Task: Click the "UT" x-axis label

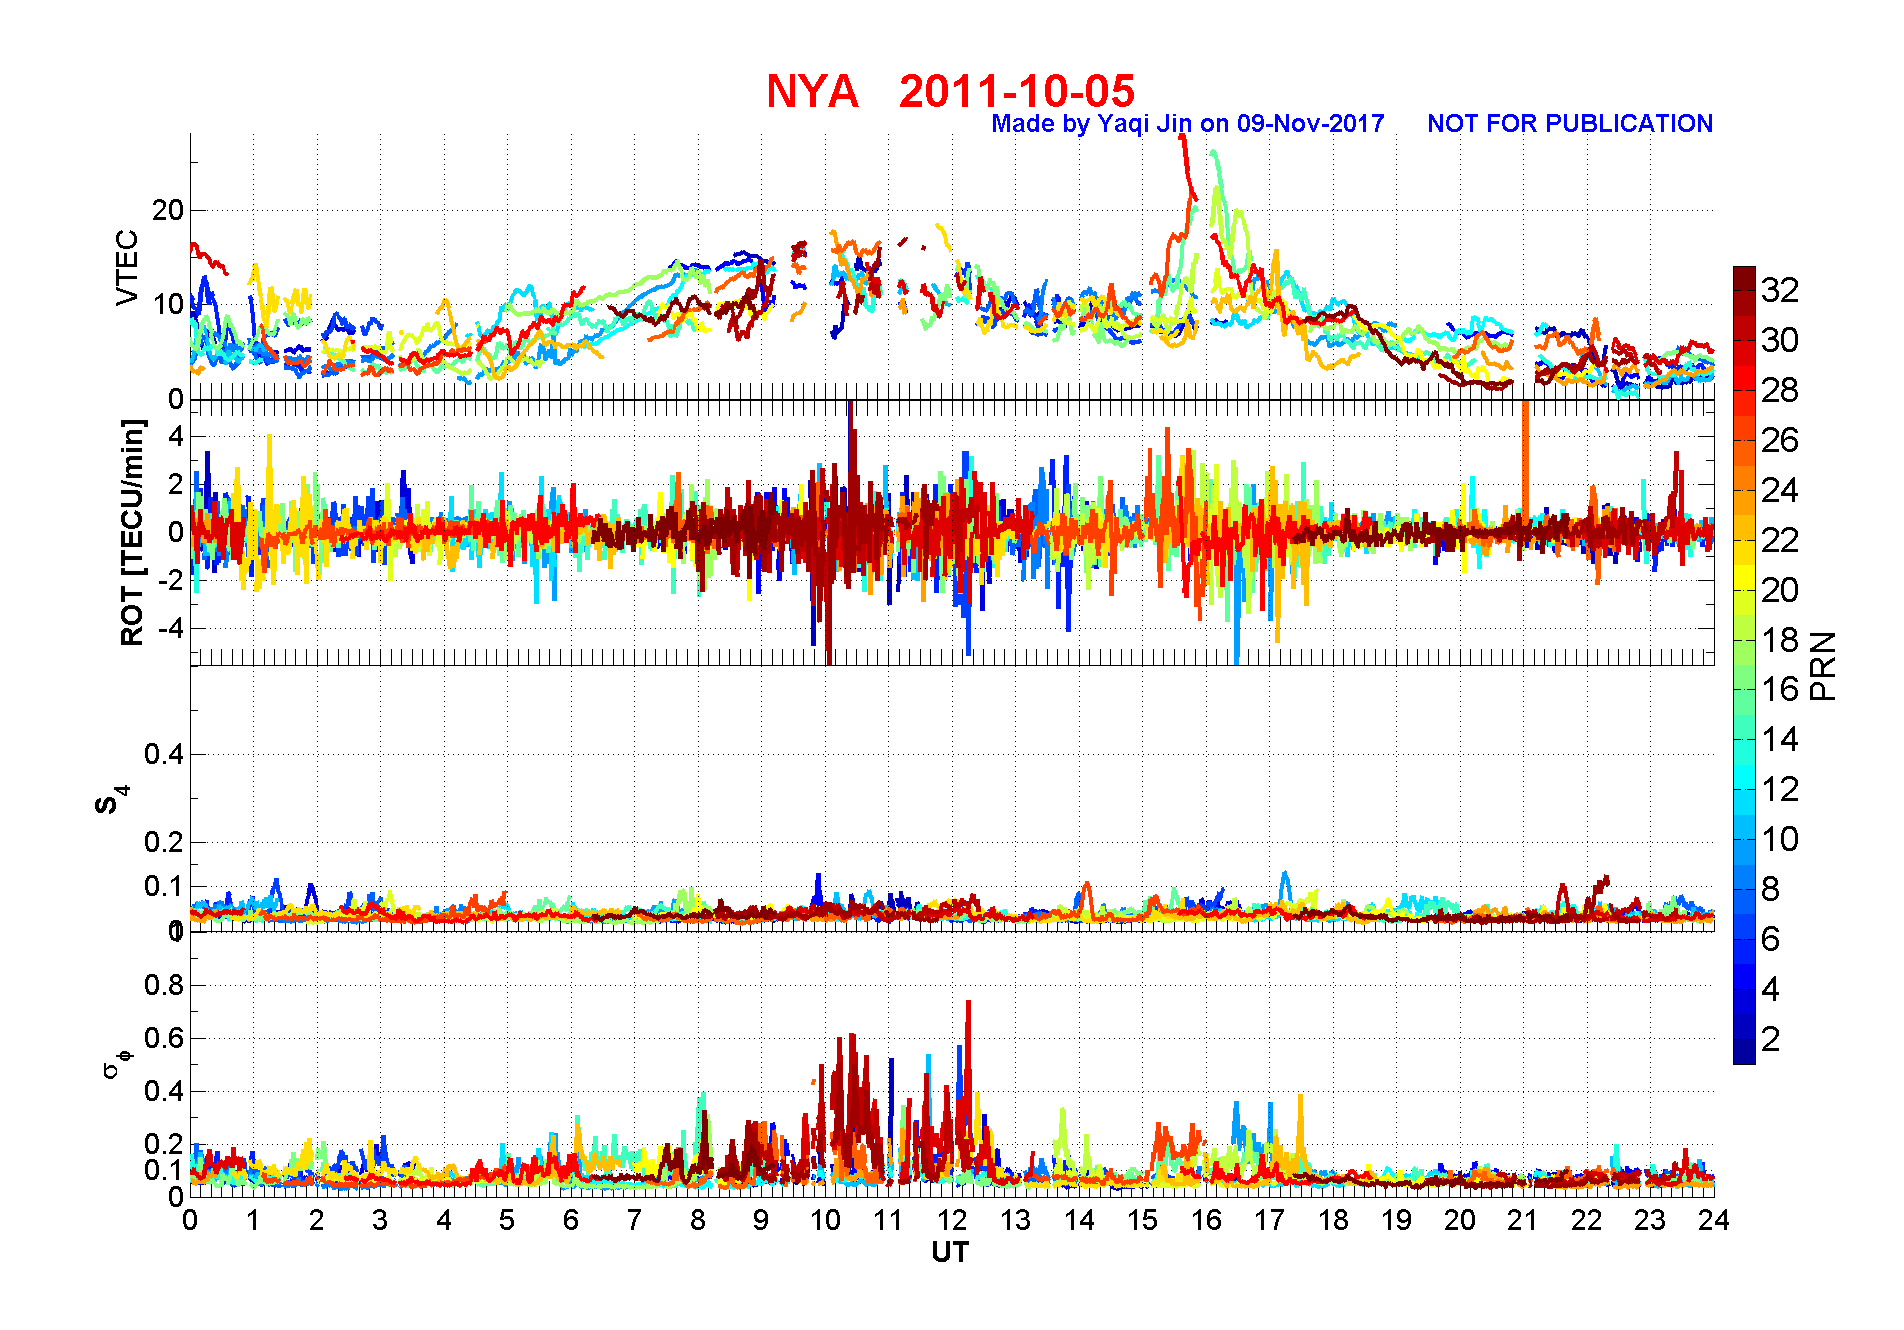Action: tap(950, 1252)
